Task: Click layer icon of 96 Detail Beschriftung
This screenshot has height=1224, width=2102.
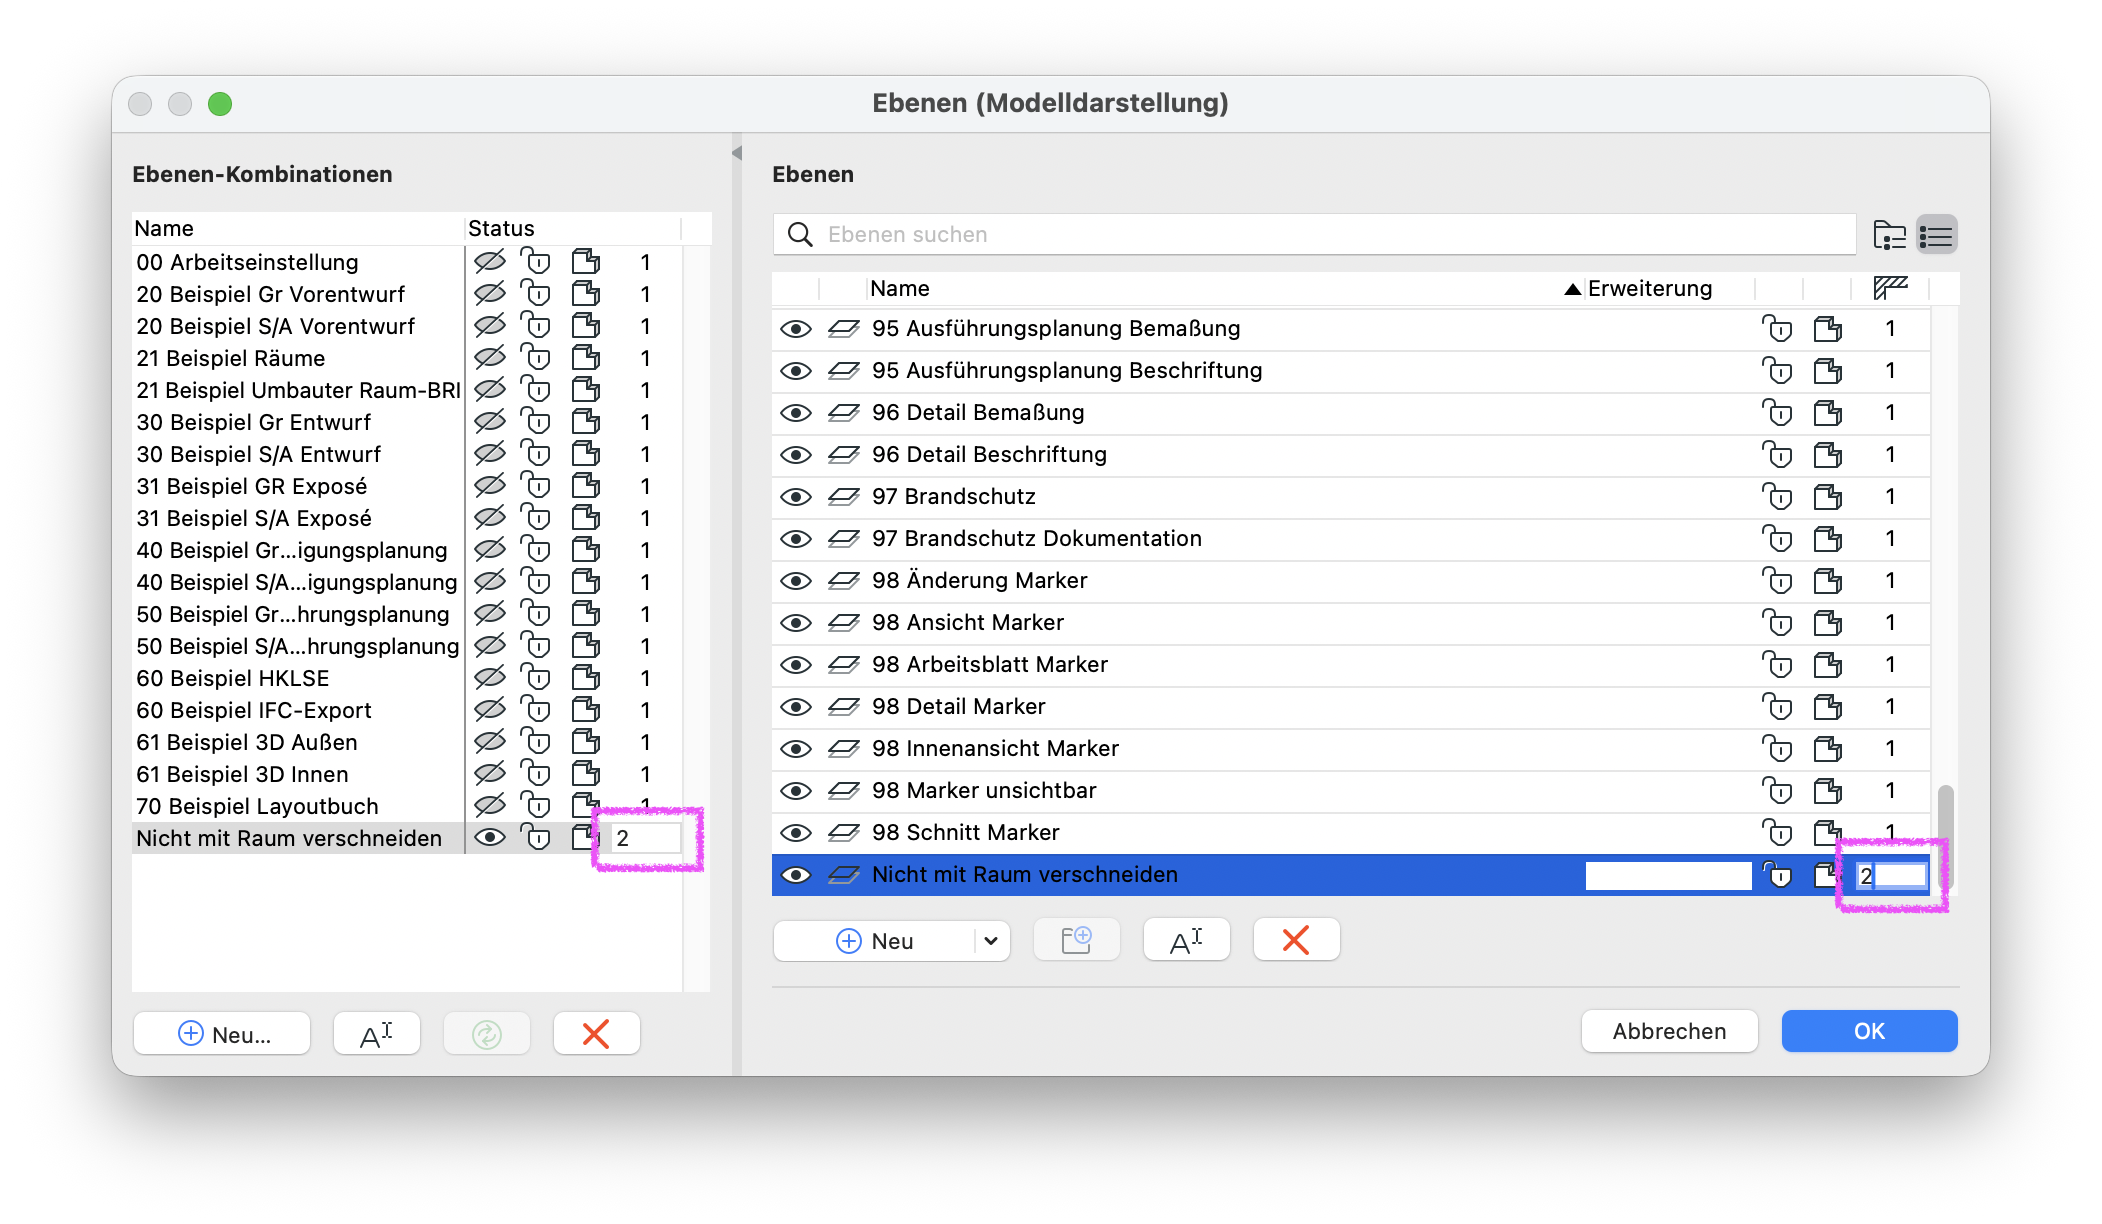Action: [x=844, y=454]
